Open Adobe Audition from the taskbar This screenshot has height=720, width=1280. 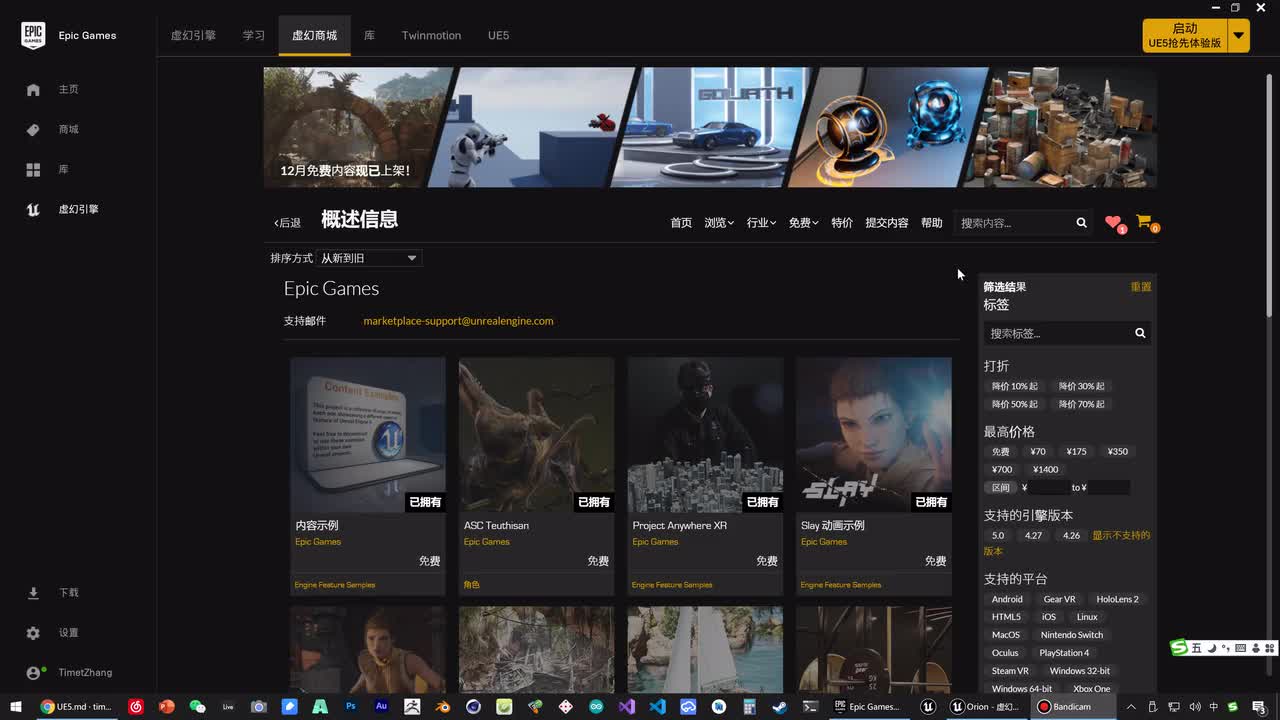point(381,707)
